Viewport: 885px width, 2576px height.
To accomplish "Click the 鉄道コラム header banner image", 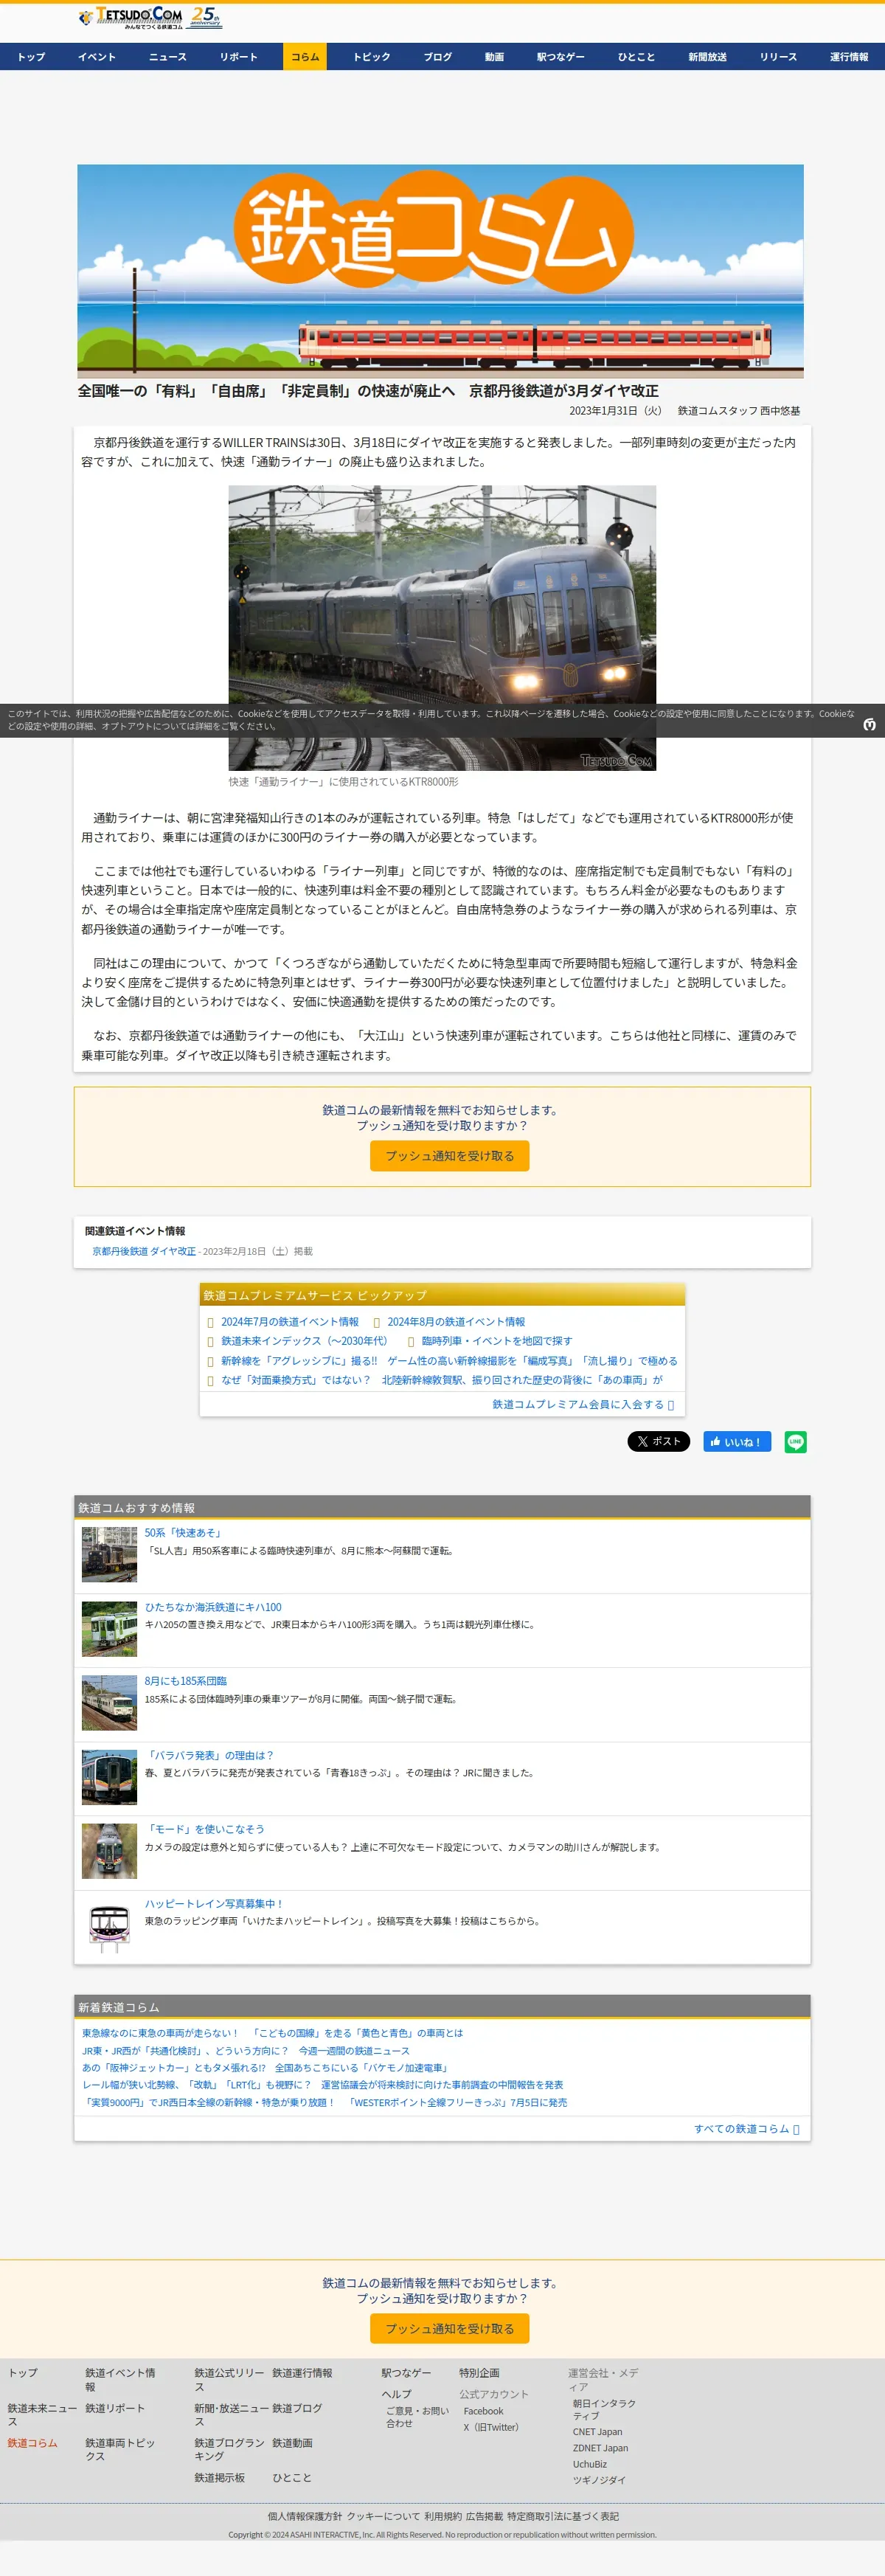I will [440, 271].
